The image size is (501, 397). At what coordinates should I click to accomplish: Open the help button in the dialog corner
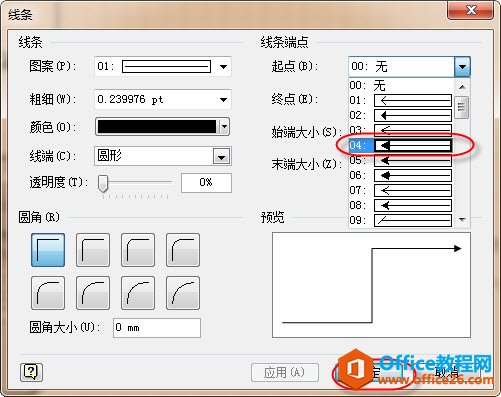point(31,372)
